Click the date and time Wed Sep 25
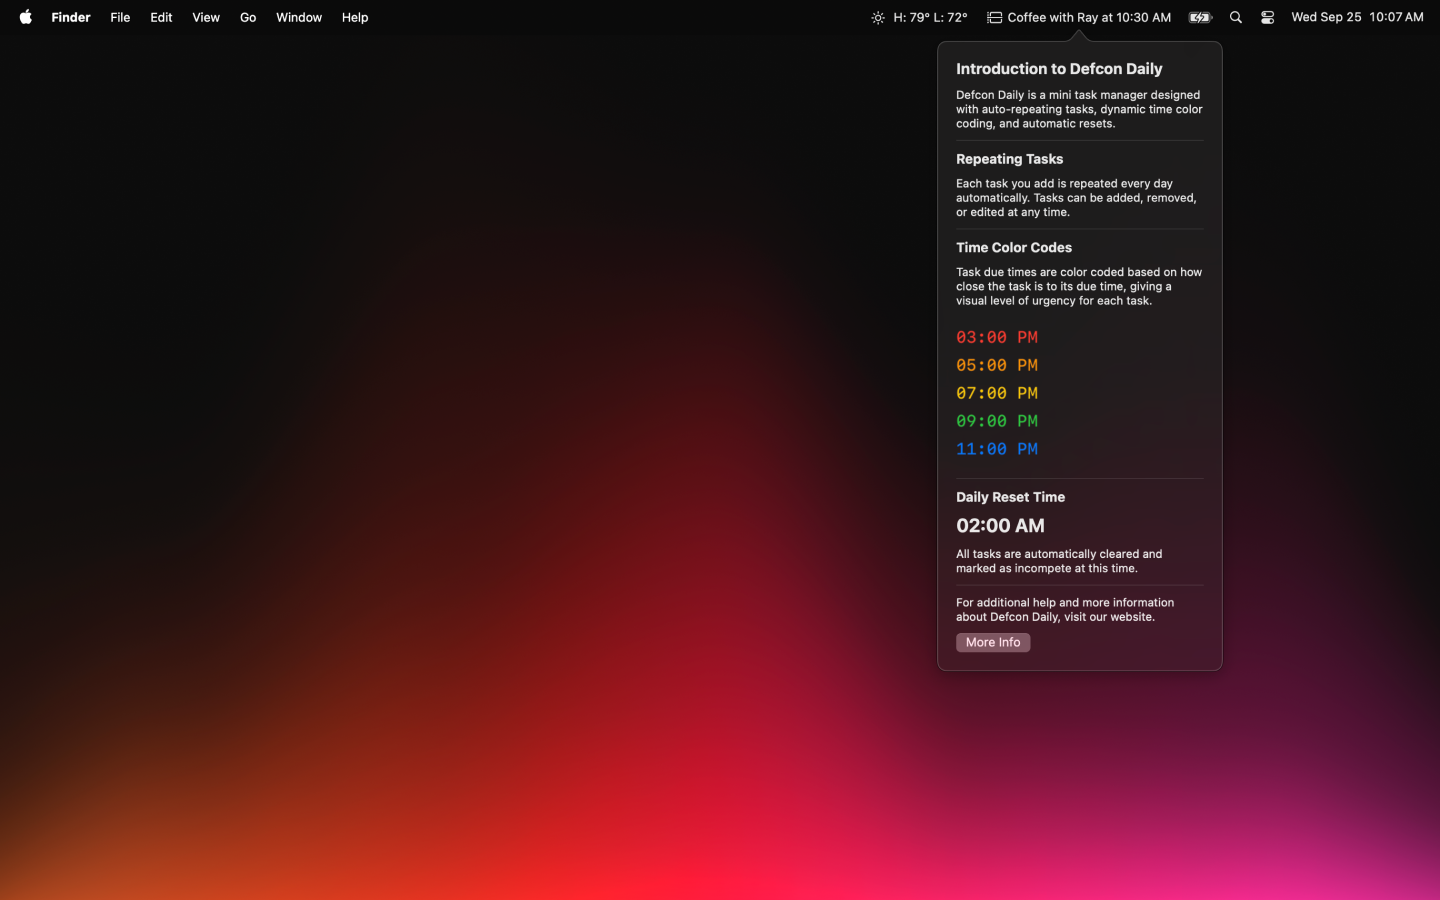The width and height of the screenshot is (1440, 900). click(x=1357, y=17)
